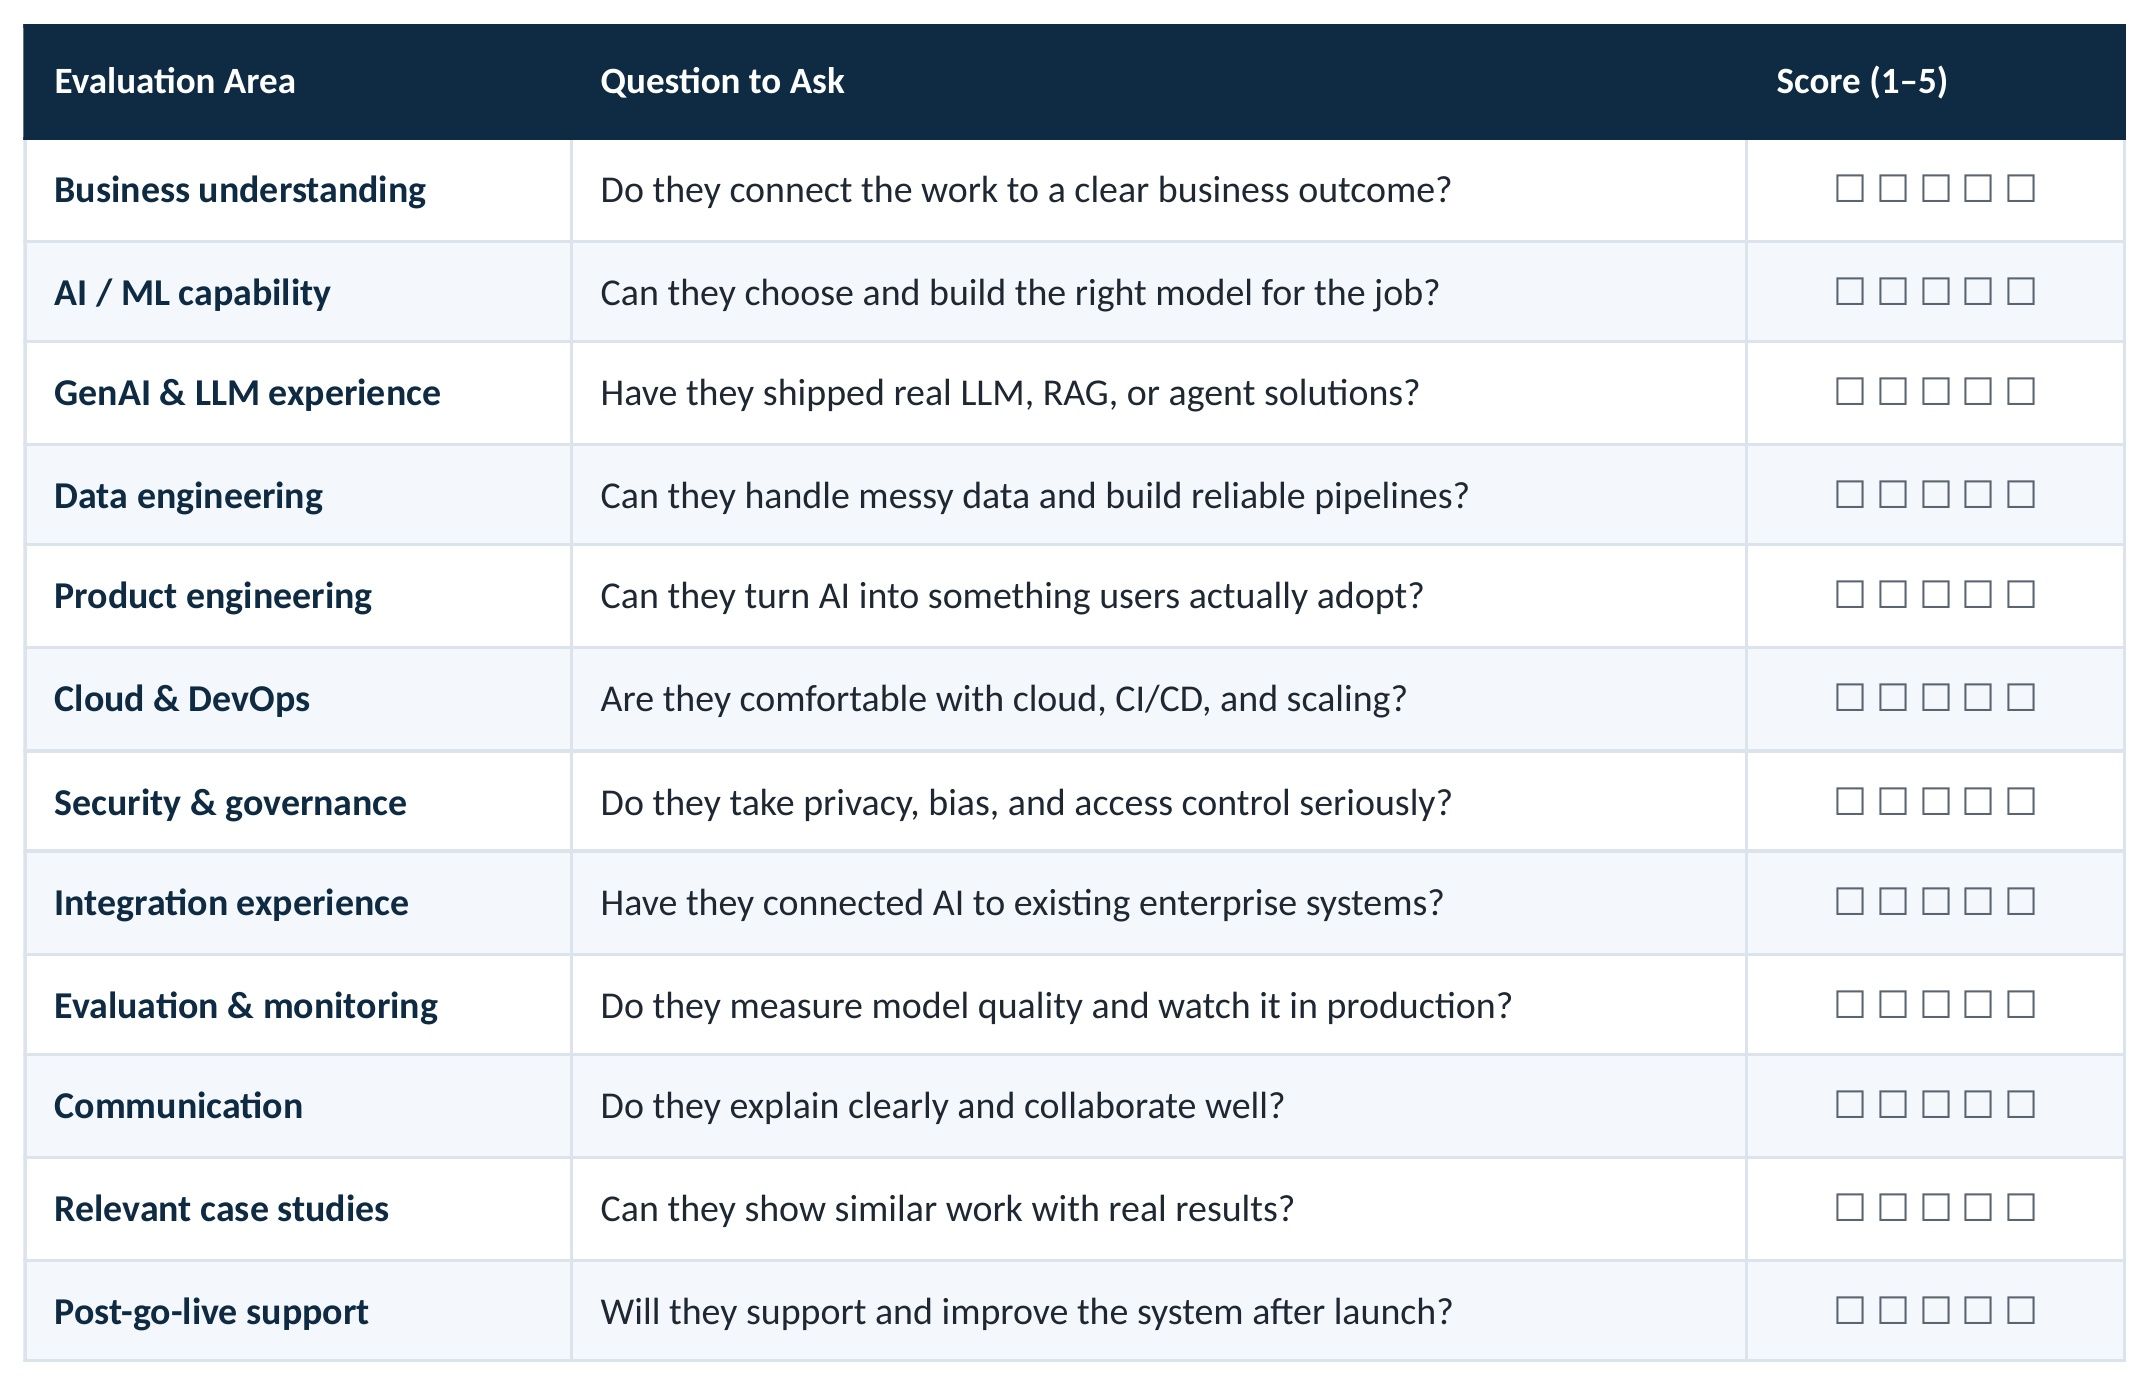Image resolution: width=2150 pixels, height=1385 pixels.
Task: Select question about shipped LLM, RAG solutions
Action: point(1009,393)
